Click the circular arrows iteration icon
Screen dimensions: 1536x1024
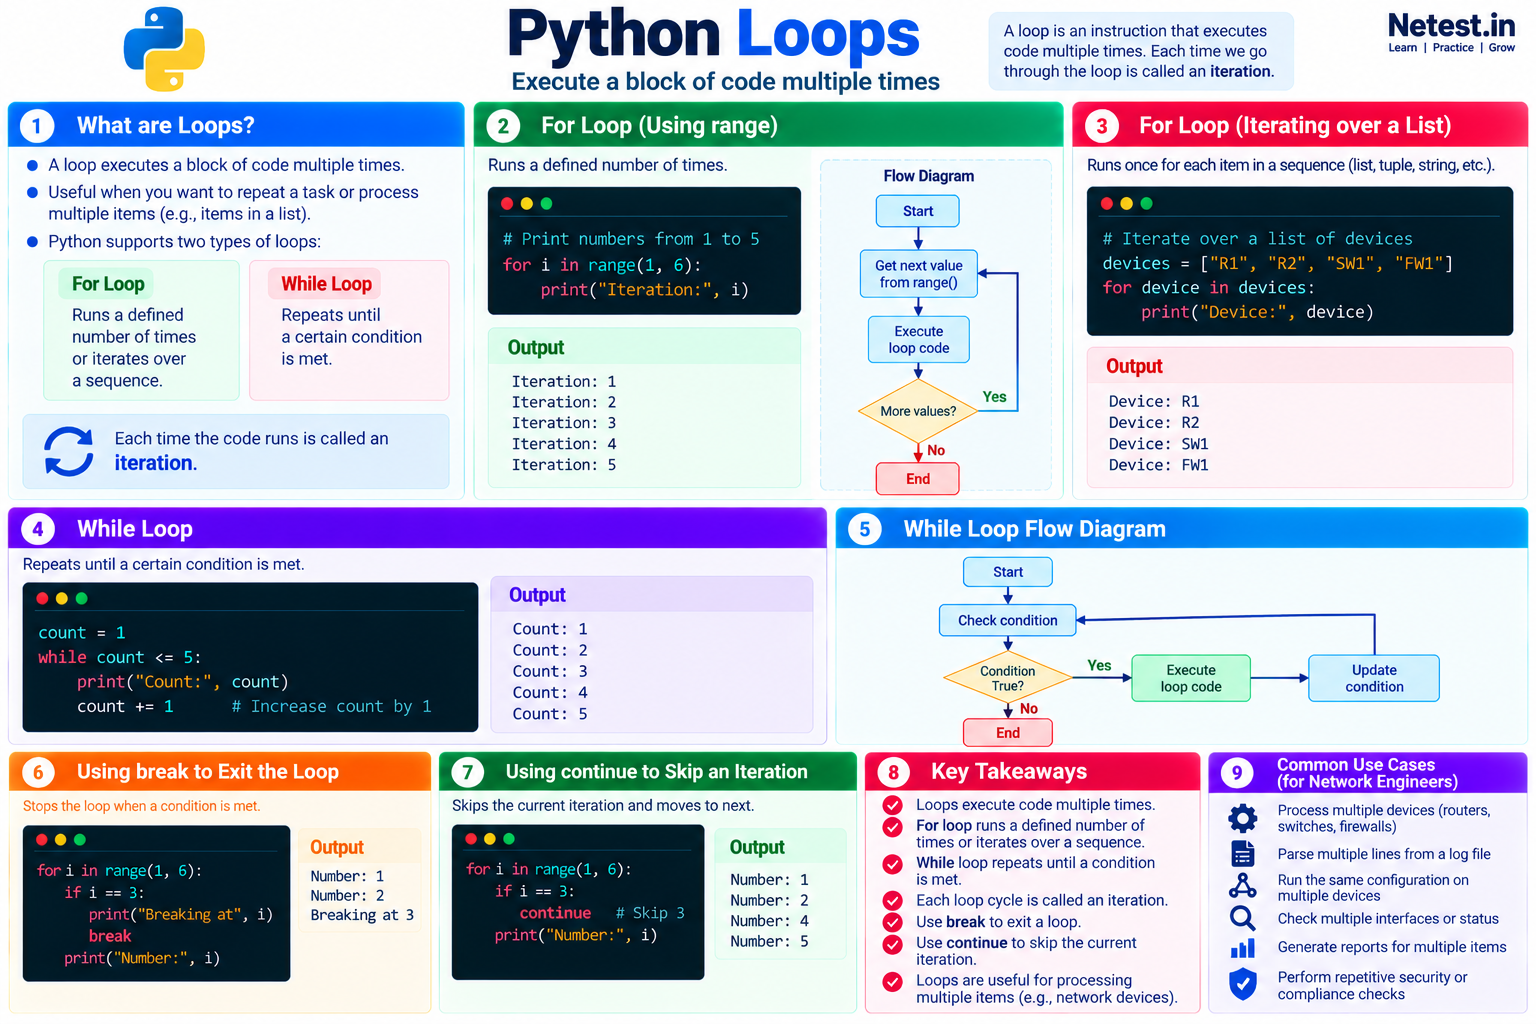[x=69, y=451]
